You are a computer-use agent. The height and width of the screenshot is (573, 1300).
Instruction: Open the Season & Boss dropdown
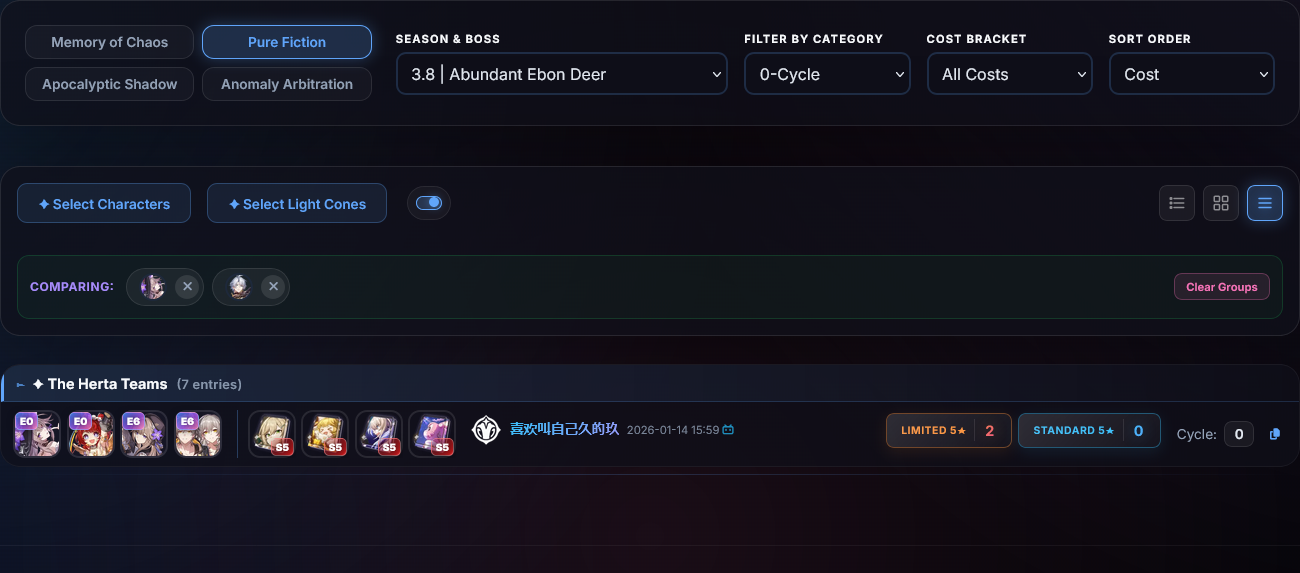561,74
